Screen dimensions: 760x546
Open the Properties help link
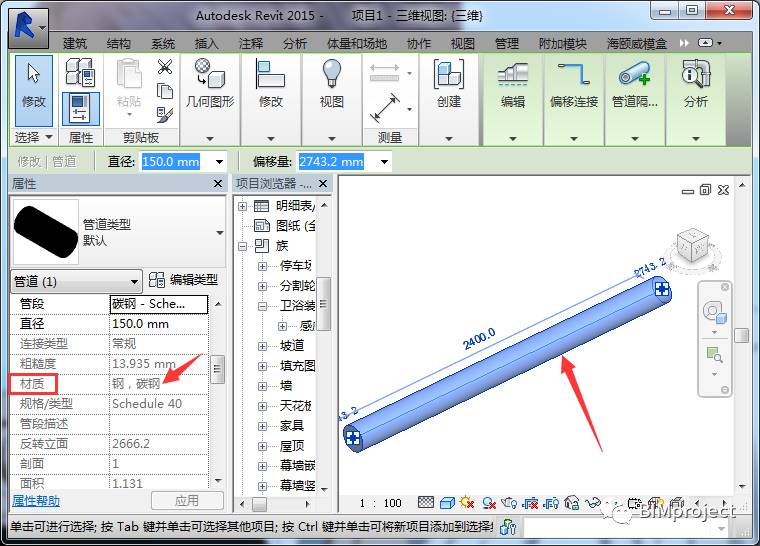(x=35, y=500)
